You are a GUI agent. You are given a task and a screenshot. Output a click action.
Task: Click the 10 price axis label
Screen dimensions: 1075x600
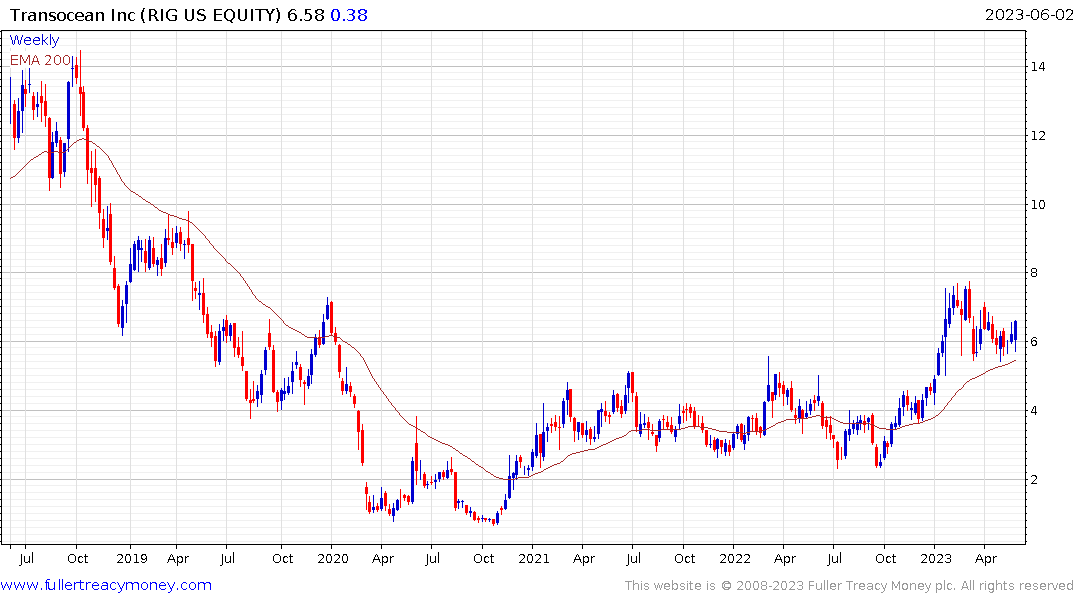pyautogui.click(x=1038, y=204)
